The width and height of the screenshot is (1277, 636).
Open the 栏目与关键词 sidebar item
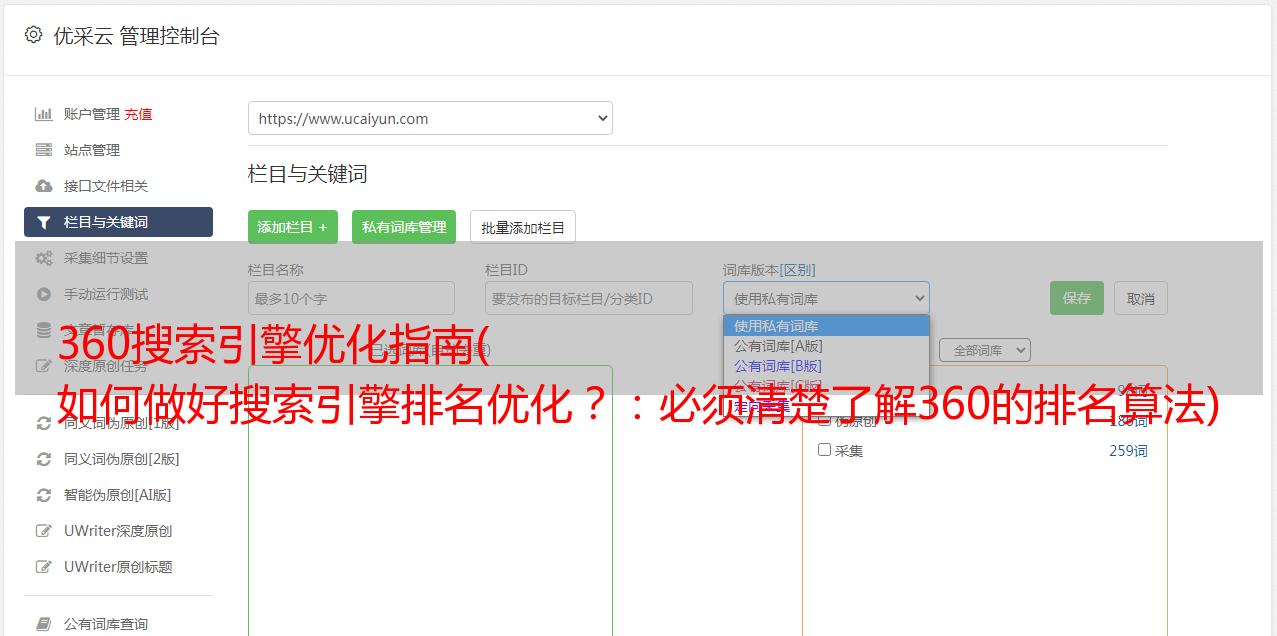point(118,222)
